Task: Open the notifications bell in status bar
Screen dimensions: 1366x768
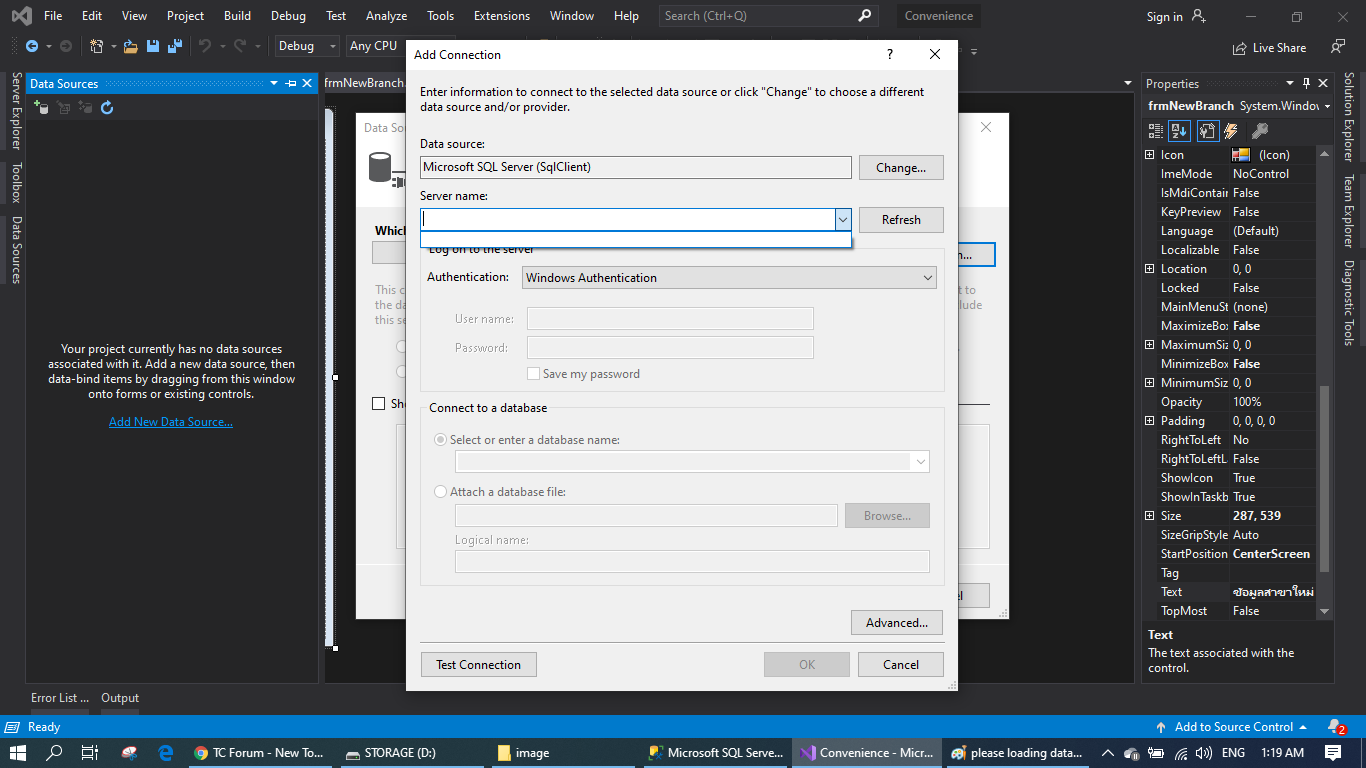Action: point(1336,727)
